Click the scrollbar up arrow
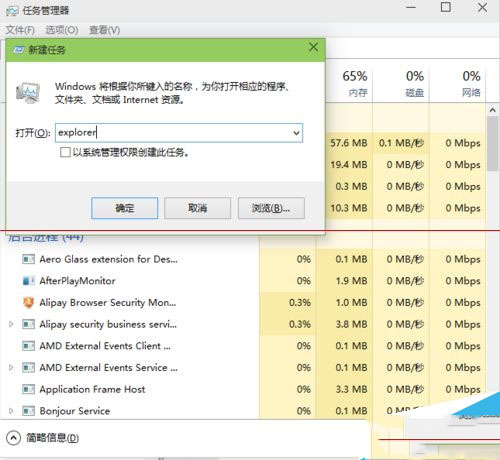 coord(493,110)
